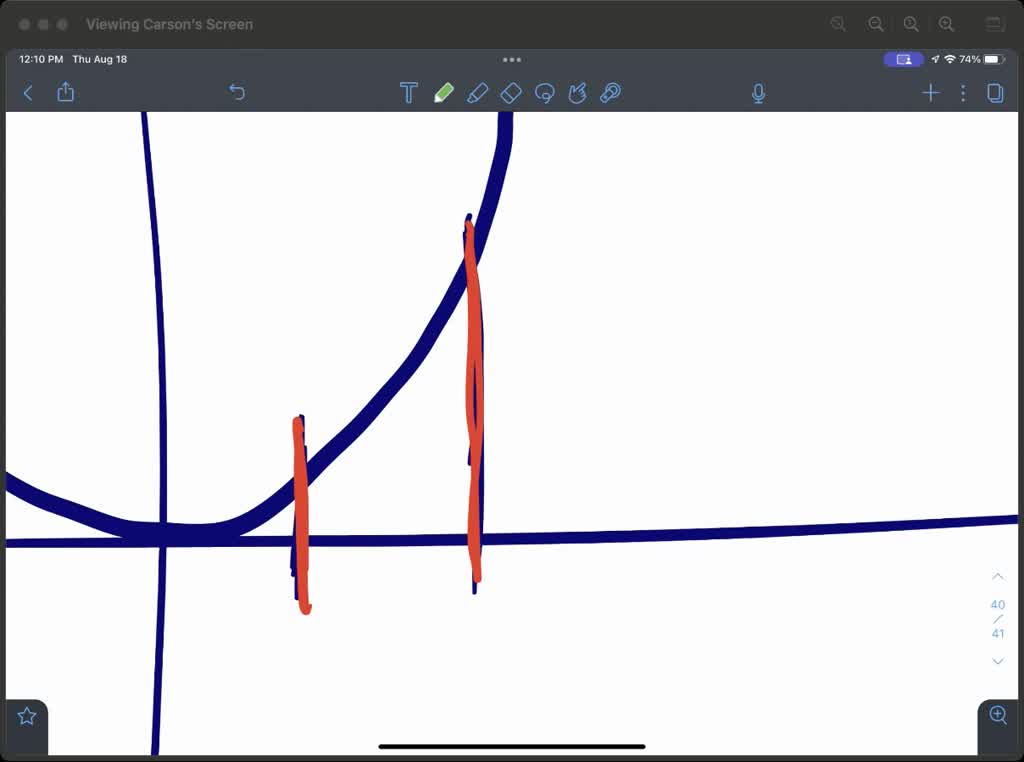1024x762 pixels.
Task: Go to previous page with up chevron
Action: 997,576
